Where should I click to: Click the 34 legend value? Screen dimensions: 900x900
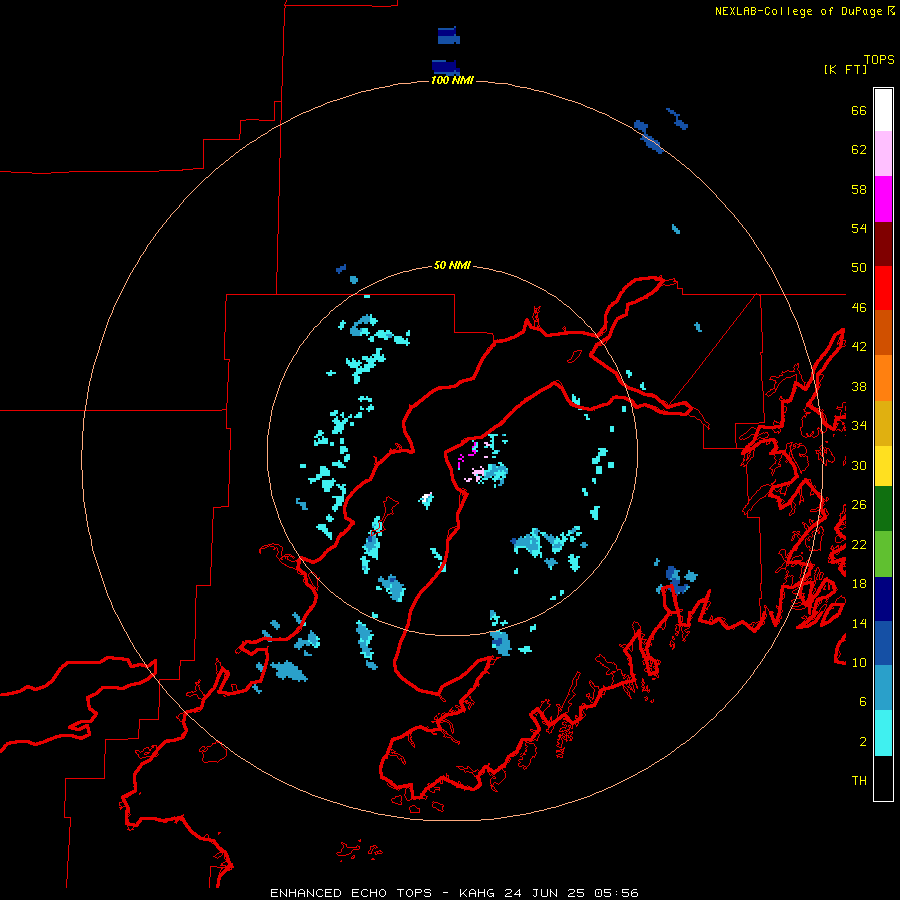coord(859,425)
